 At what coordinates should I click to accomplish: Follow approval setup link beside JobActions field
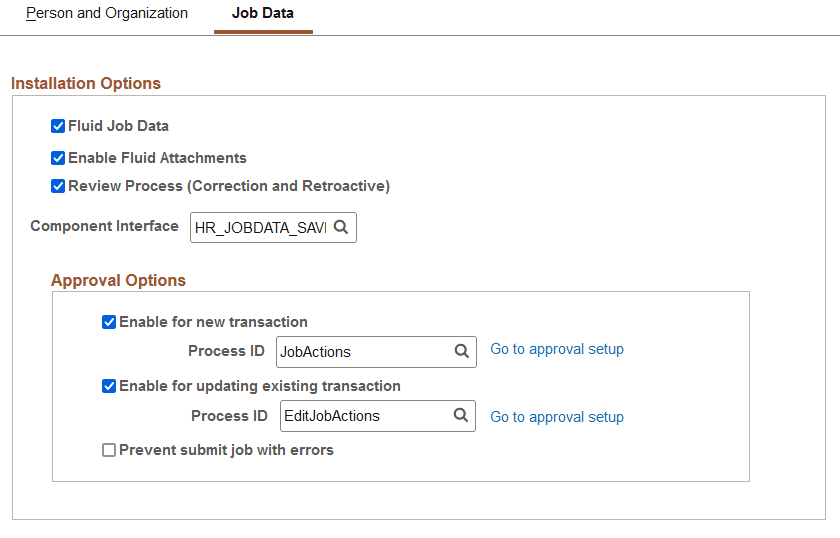pyautogui.click(x=557, y=350)
